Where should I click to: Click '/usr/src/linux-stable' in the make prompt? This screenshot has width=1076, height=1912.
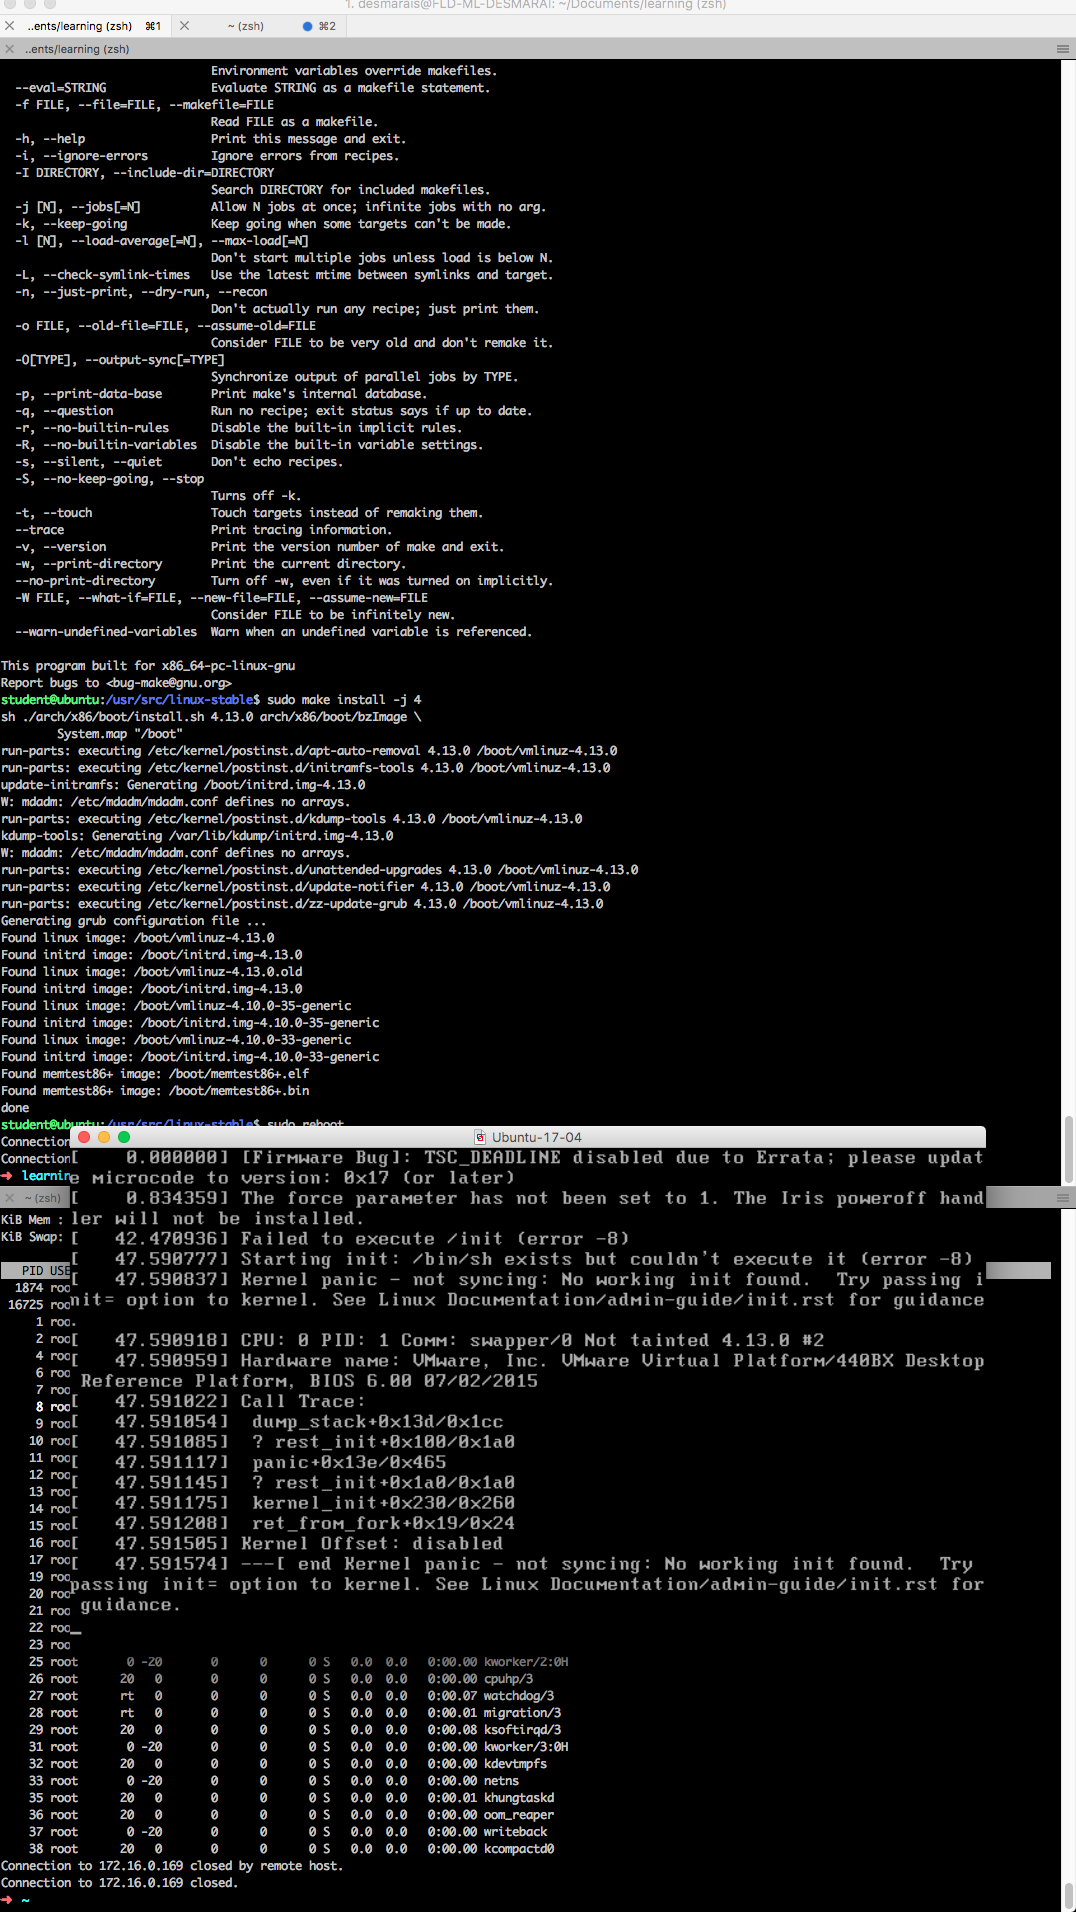(181, 700)
